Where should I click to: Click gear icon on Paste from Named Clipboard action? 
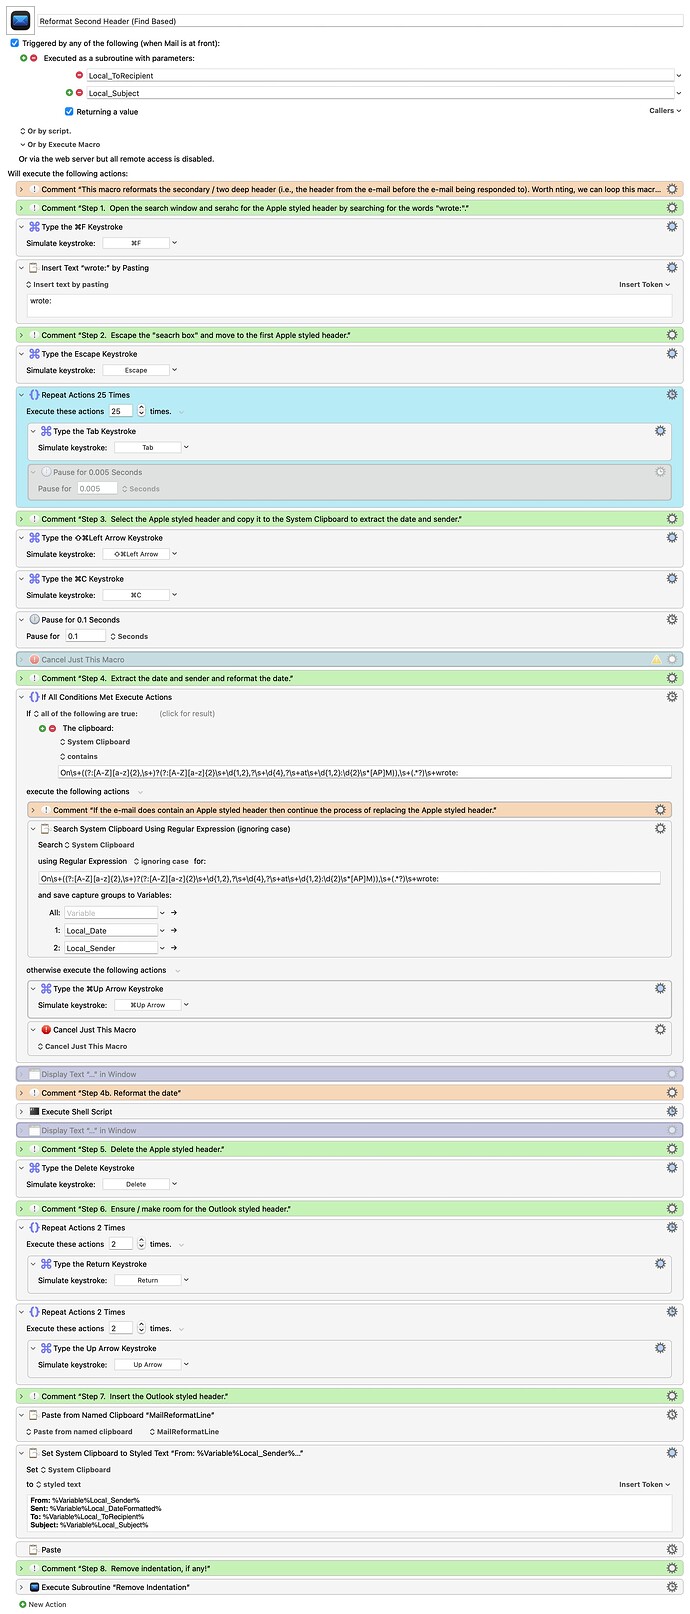click(672, 1415)
